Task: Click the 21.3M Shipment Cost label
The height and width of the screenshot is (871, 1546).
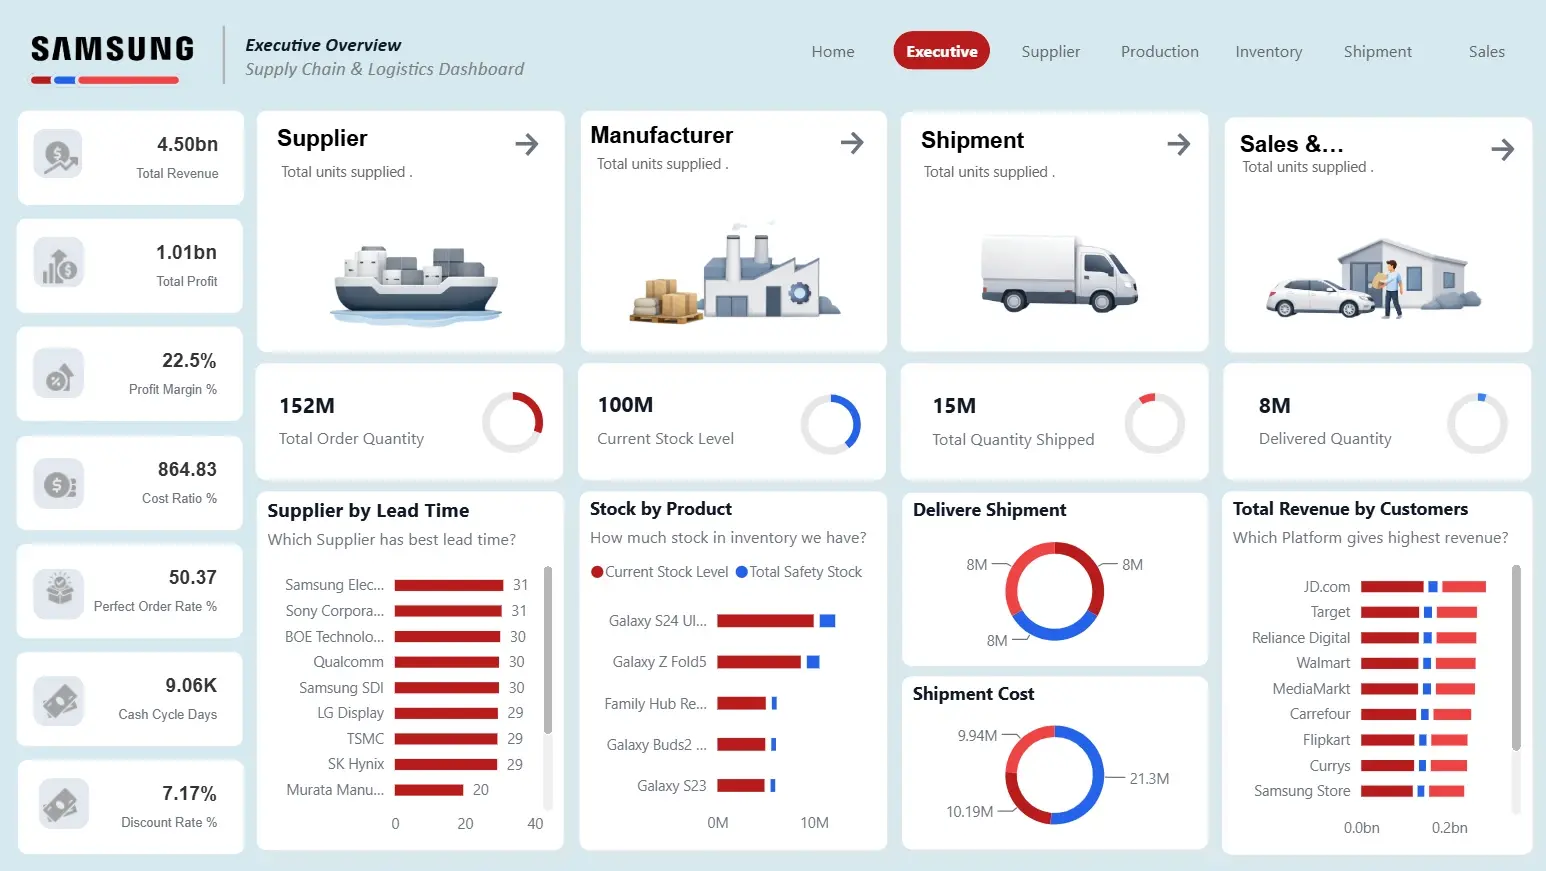Action: pyautogui.click(x=1149, y=779)
